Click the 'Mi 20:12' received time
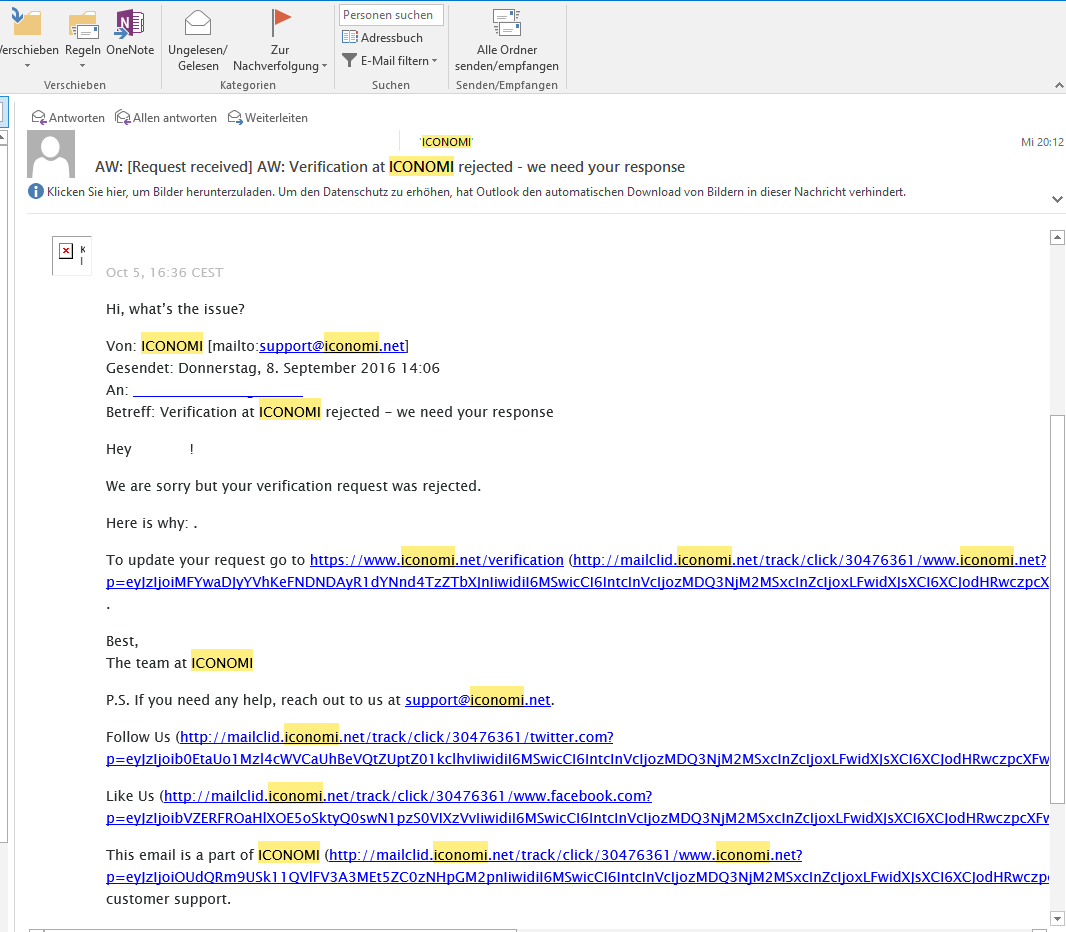The width and height of the screenshot is (1066, 932). (x=1042, y=142)
